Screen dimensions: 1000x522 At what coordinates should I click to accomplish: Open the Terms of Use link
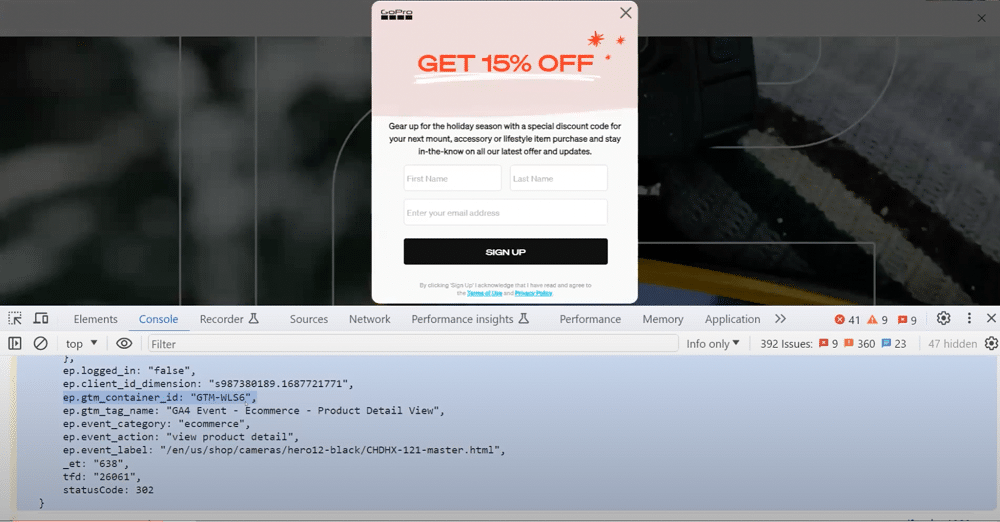[x=484, y=293]
